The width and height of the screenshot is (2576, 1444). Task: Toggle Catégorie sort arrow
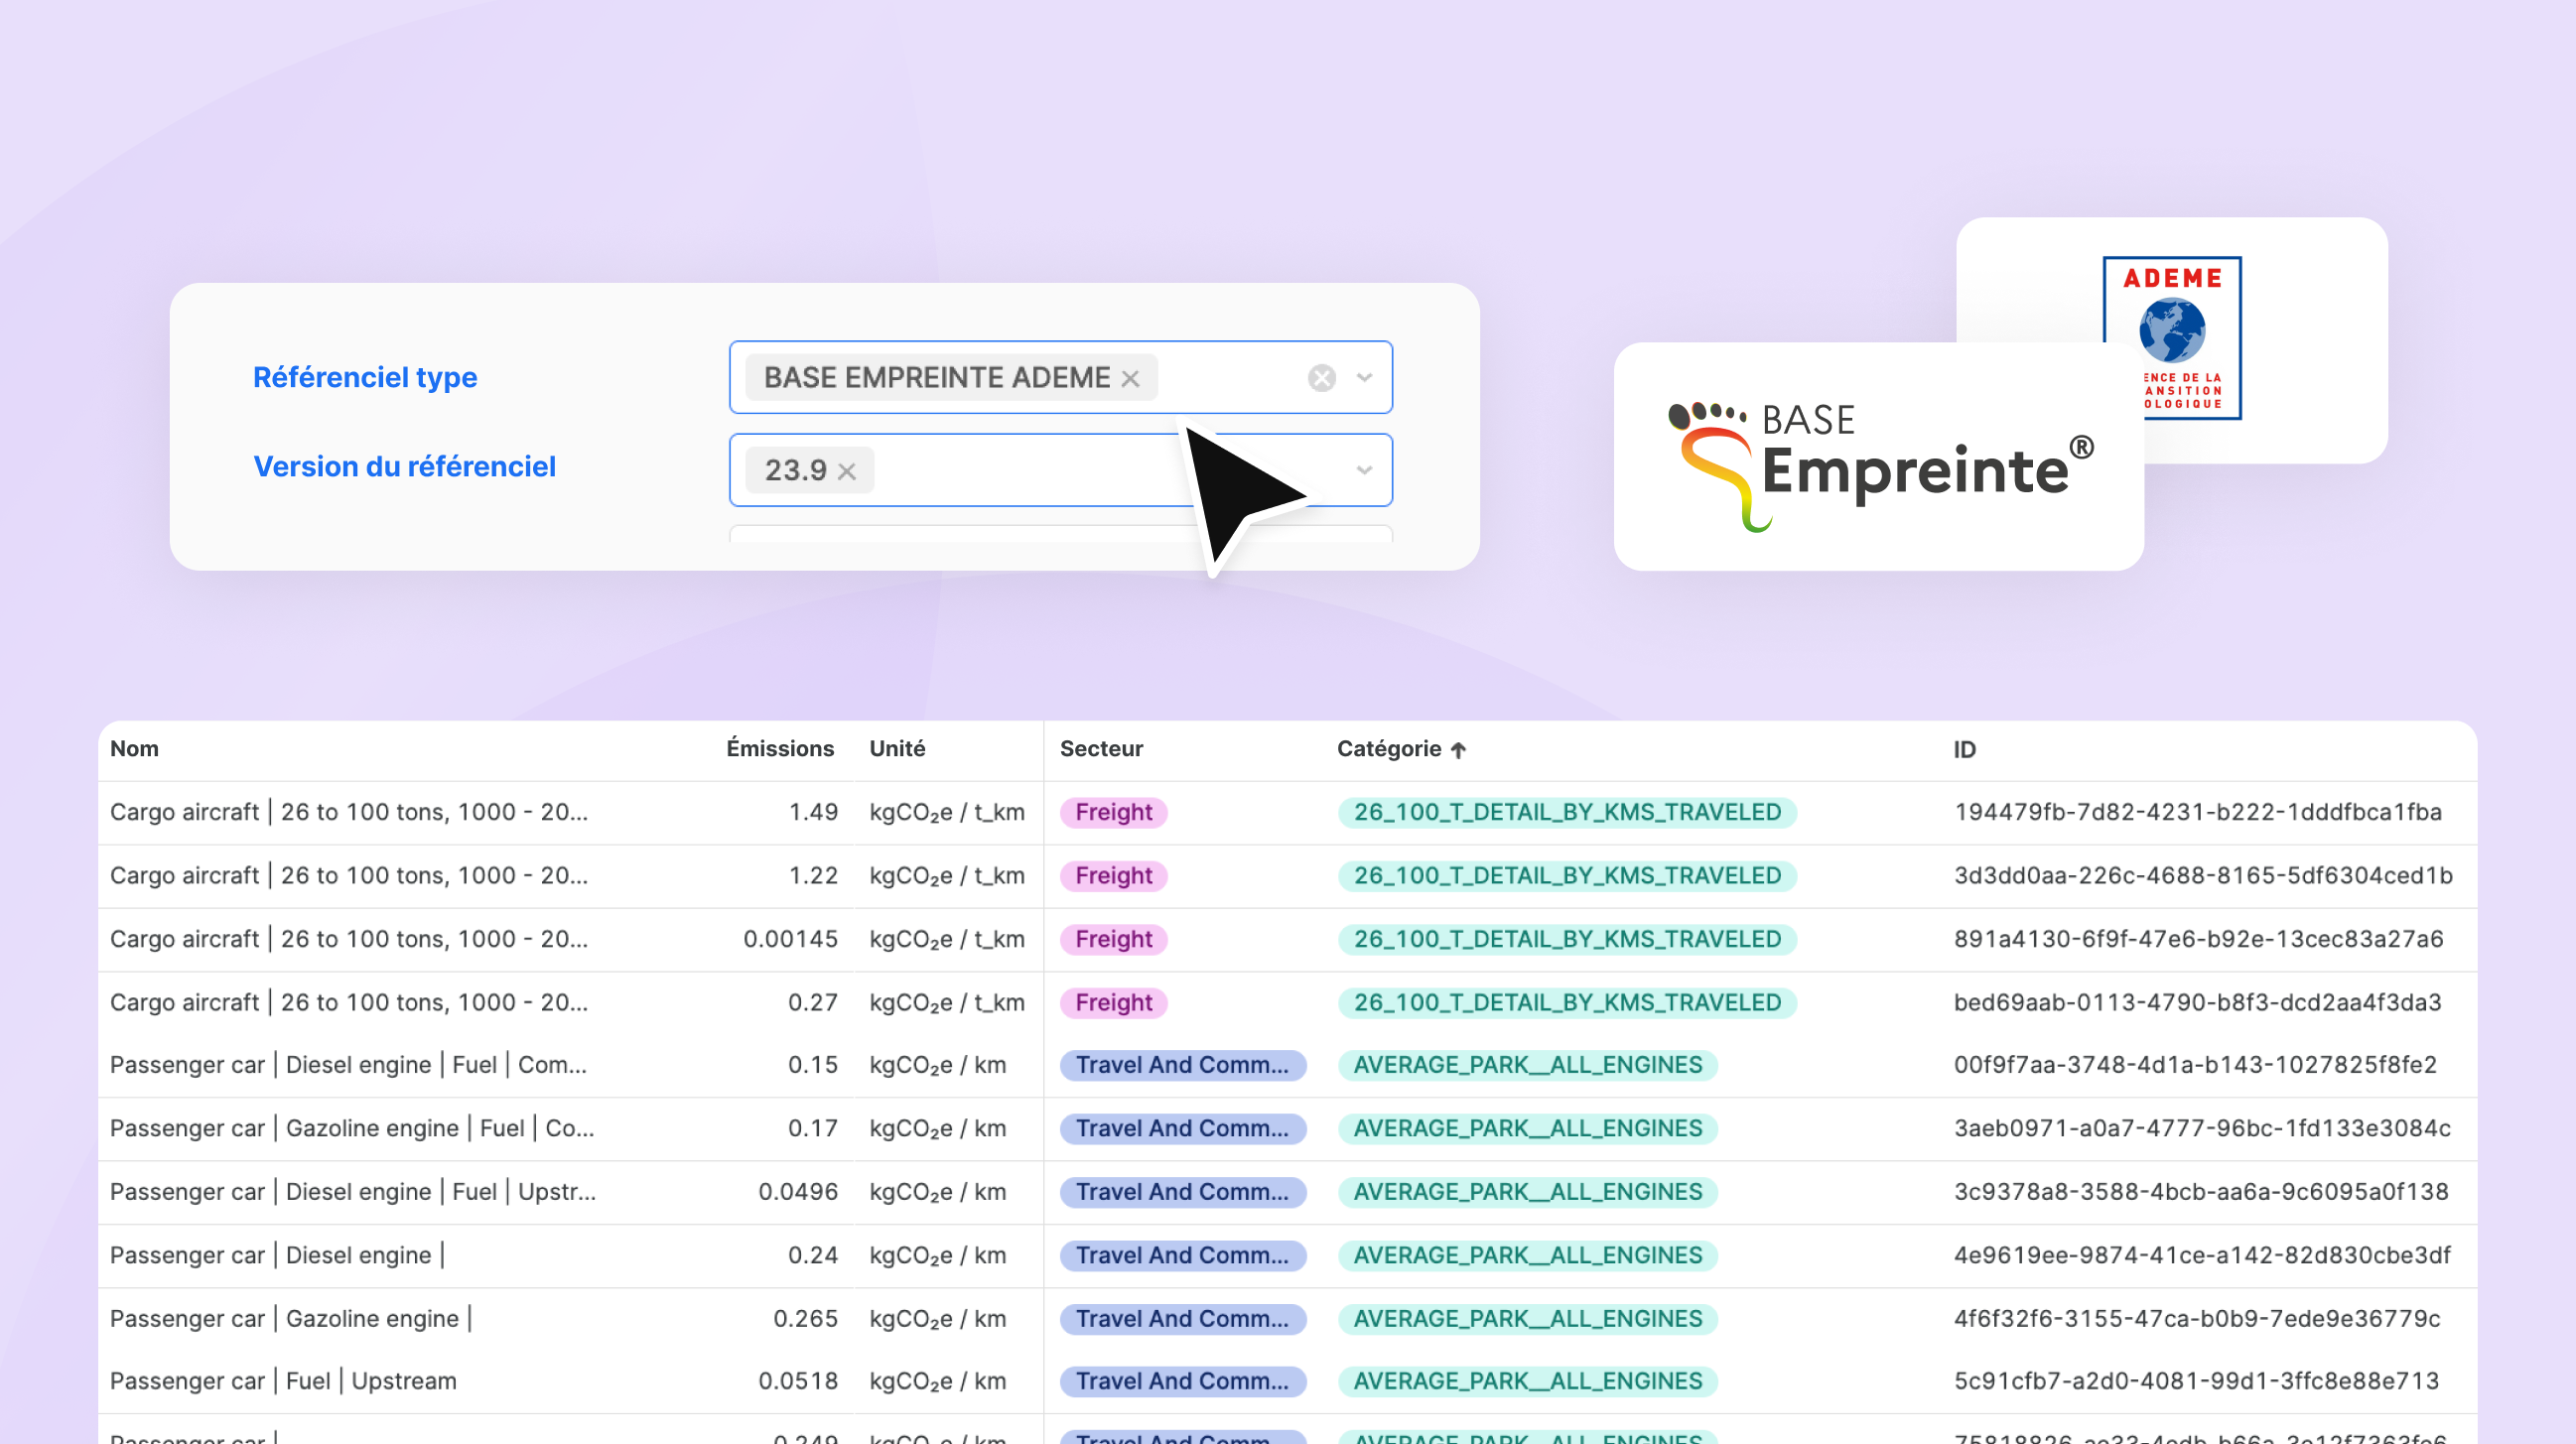tap(1458, 750)
